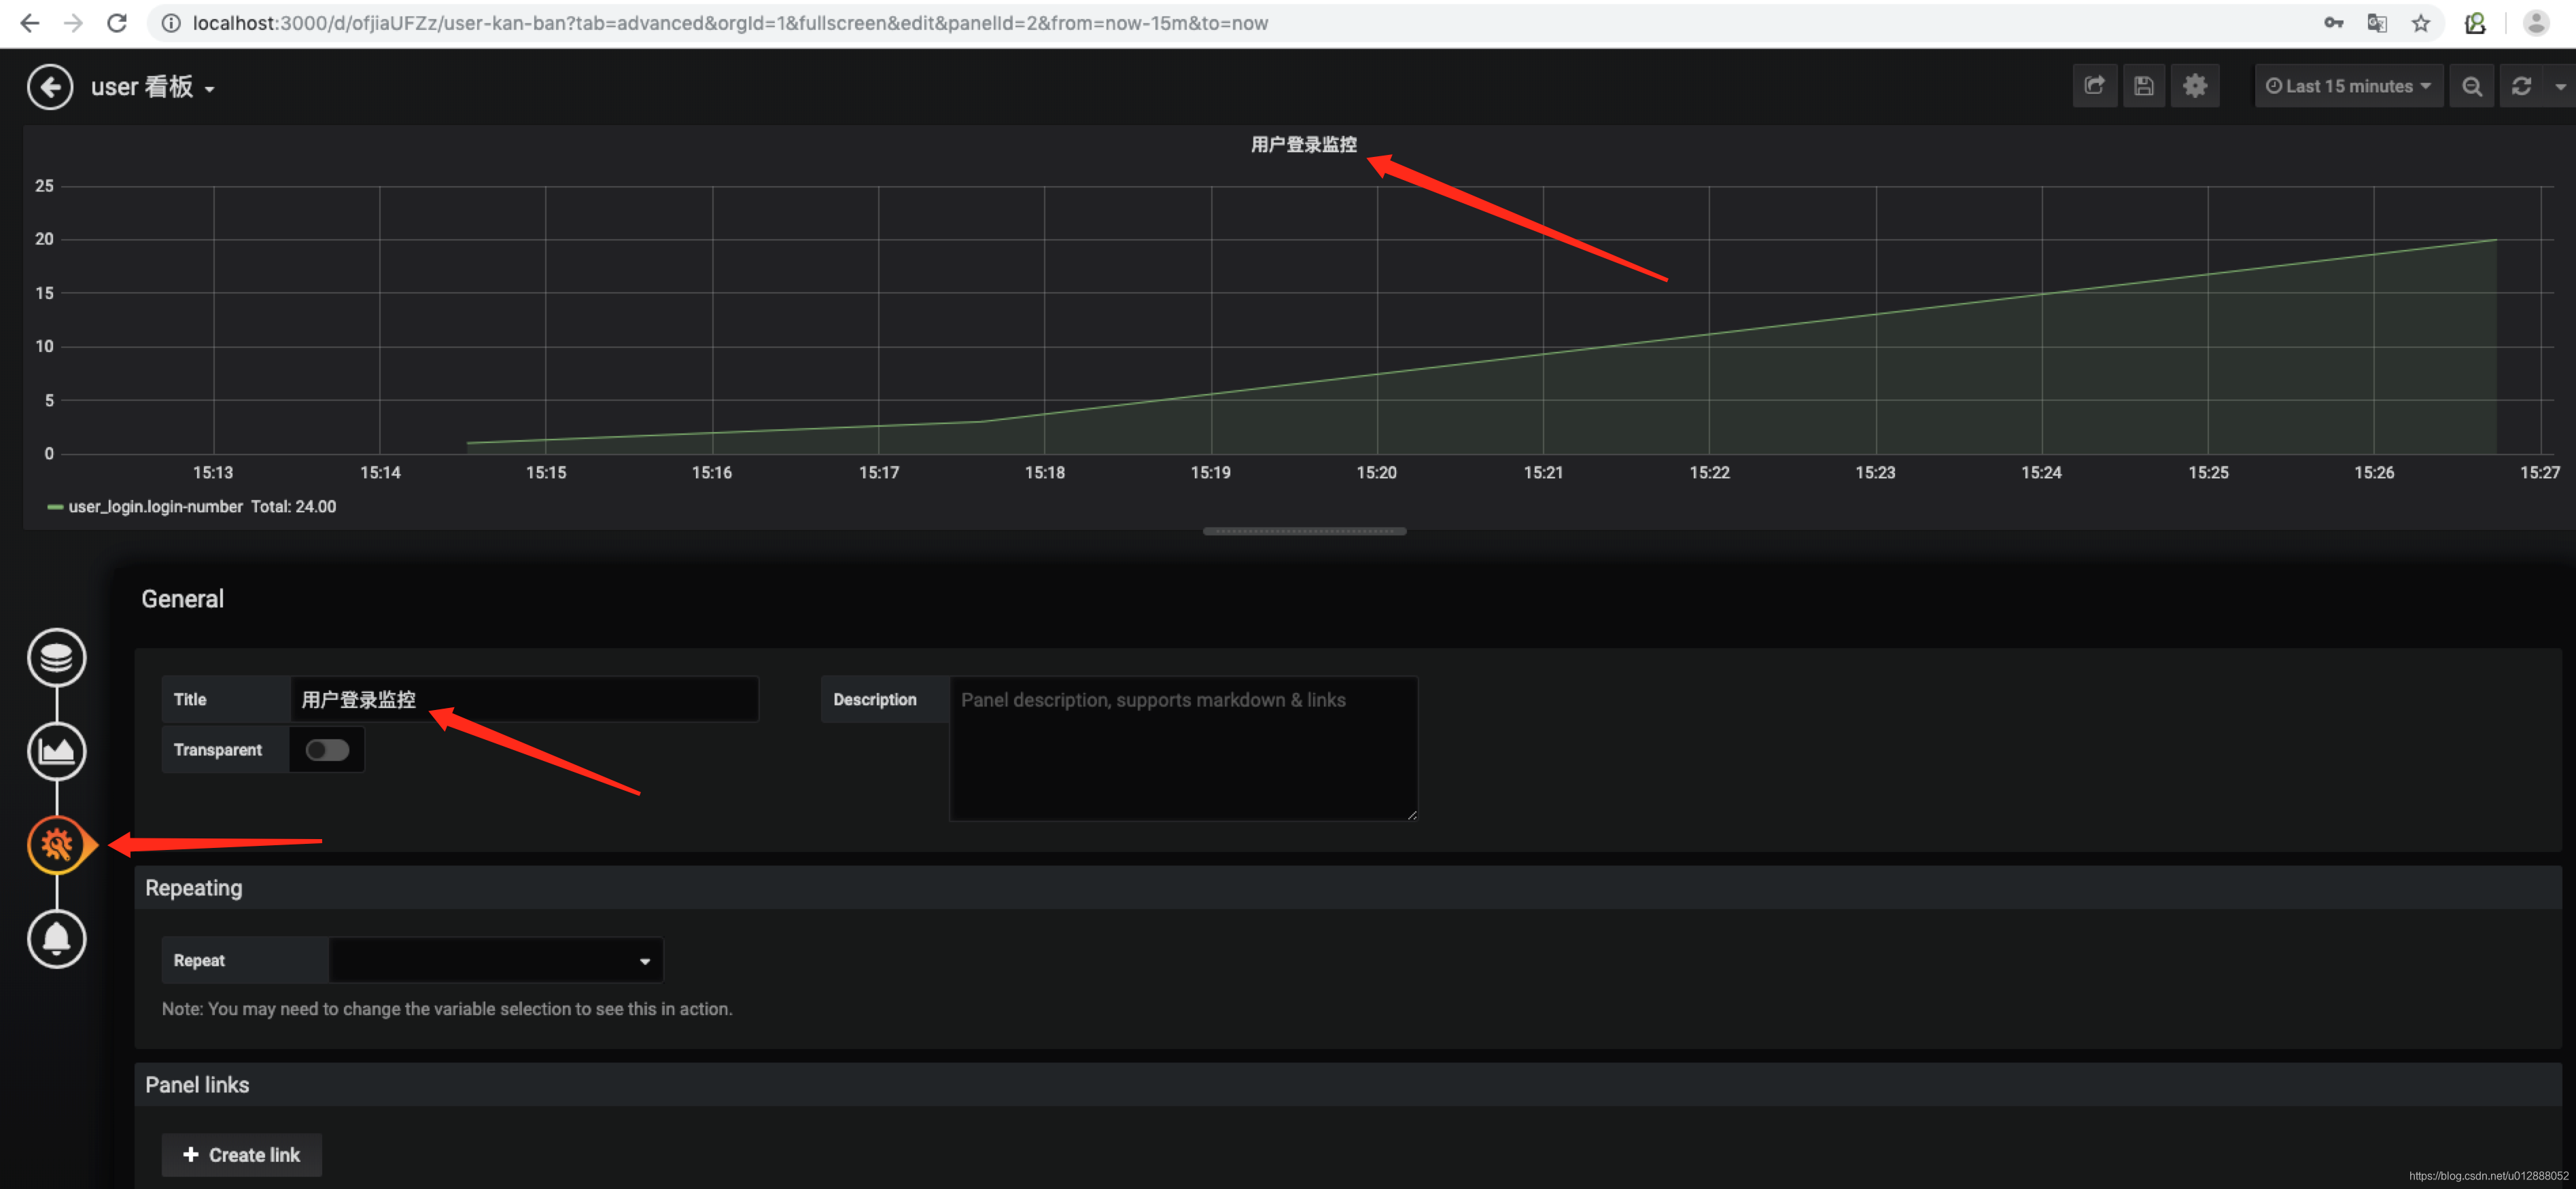Click the Panel links section header

coord(1348,1085)
